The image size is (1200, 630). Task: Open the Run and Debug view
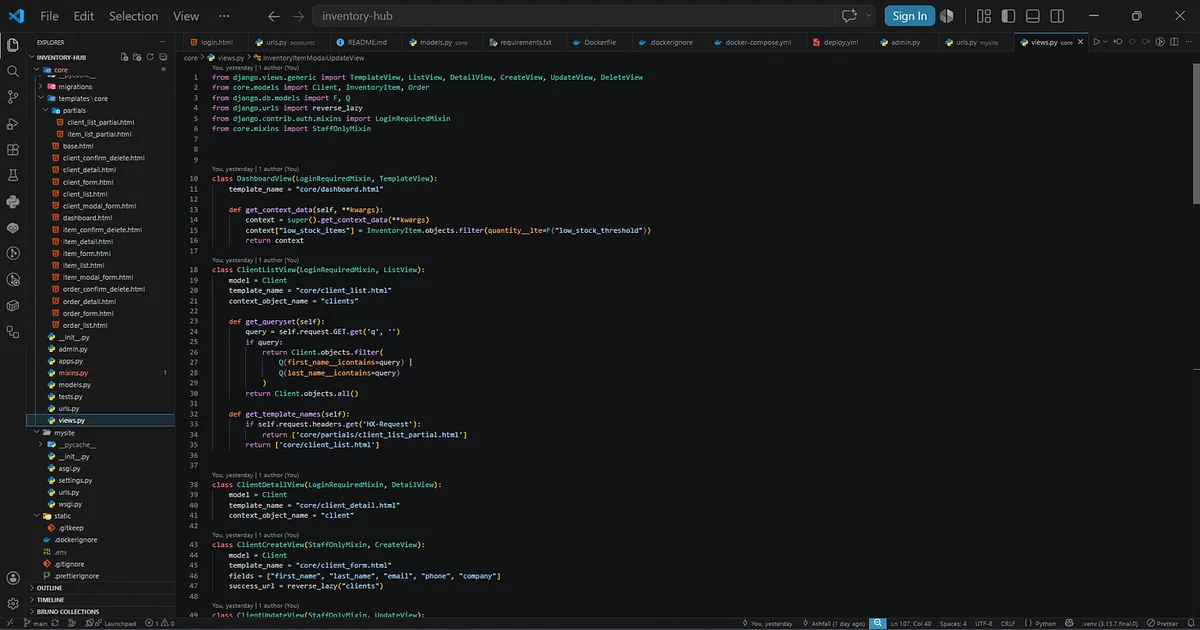pos(13,123)
